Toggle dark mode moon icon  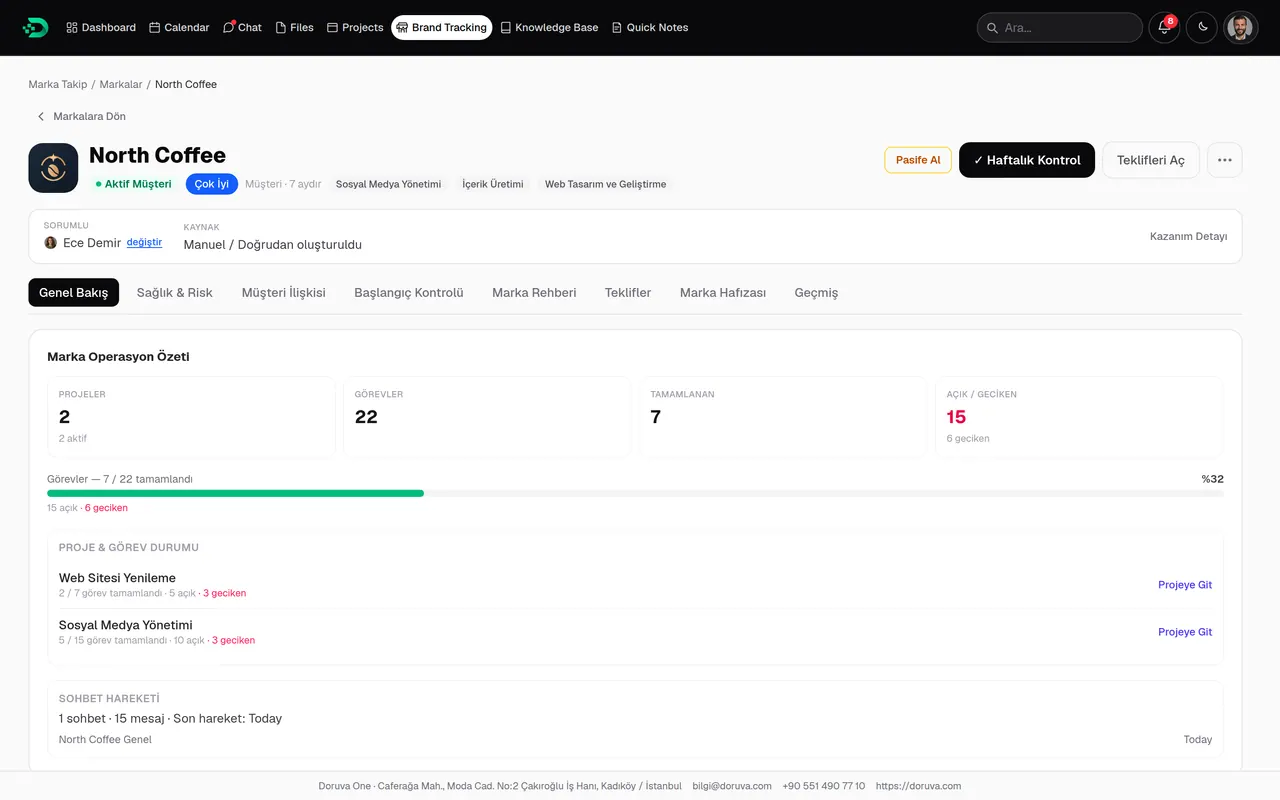pos(1202,28)
